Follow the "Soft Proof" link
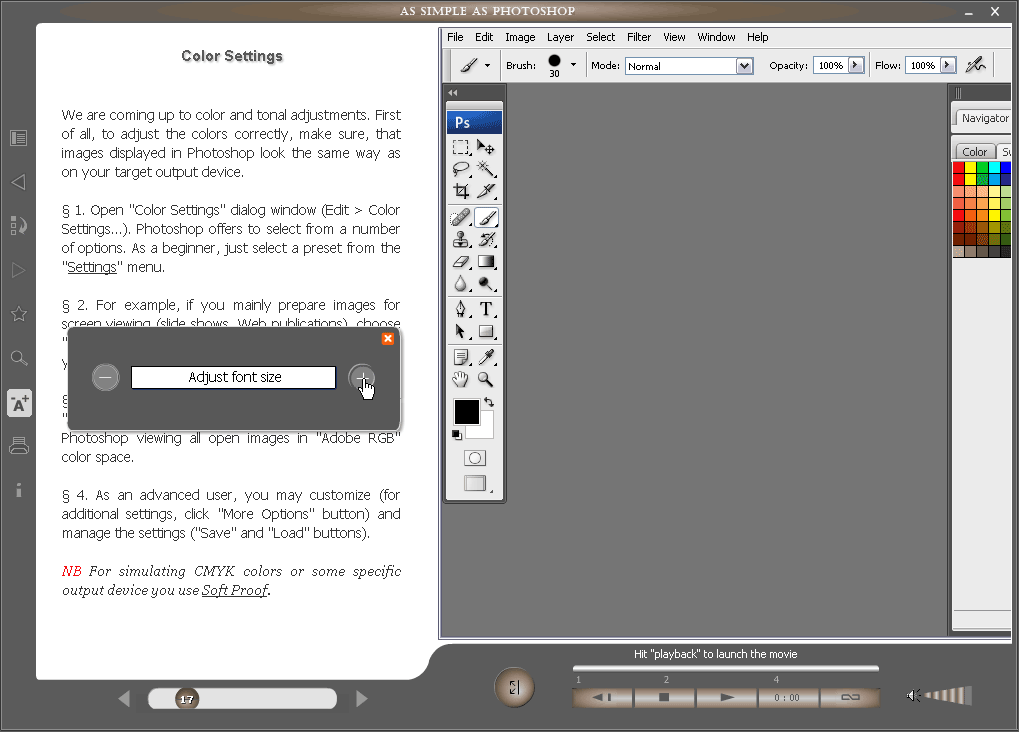Image resolution: width=1019 pixels, height=732 pixels. (x=235, y=590)
